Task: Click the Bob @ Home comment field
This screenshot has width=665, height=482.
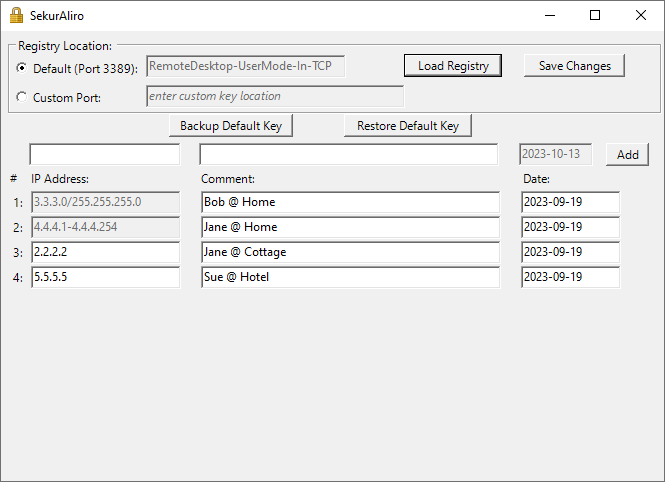Action: point(350,202)
